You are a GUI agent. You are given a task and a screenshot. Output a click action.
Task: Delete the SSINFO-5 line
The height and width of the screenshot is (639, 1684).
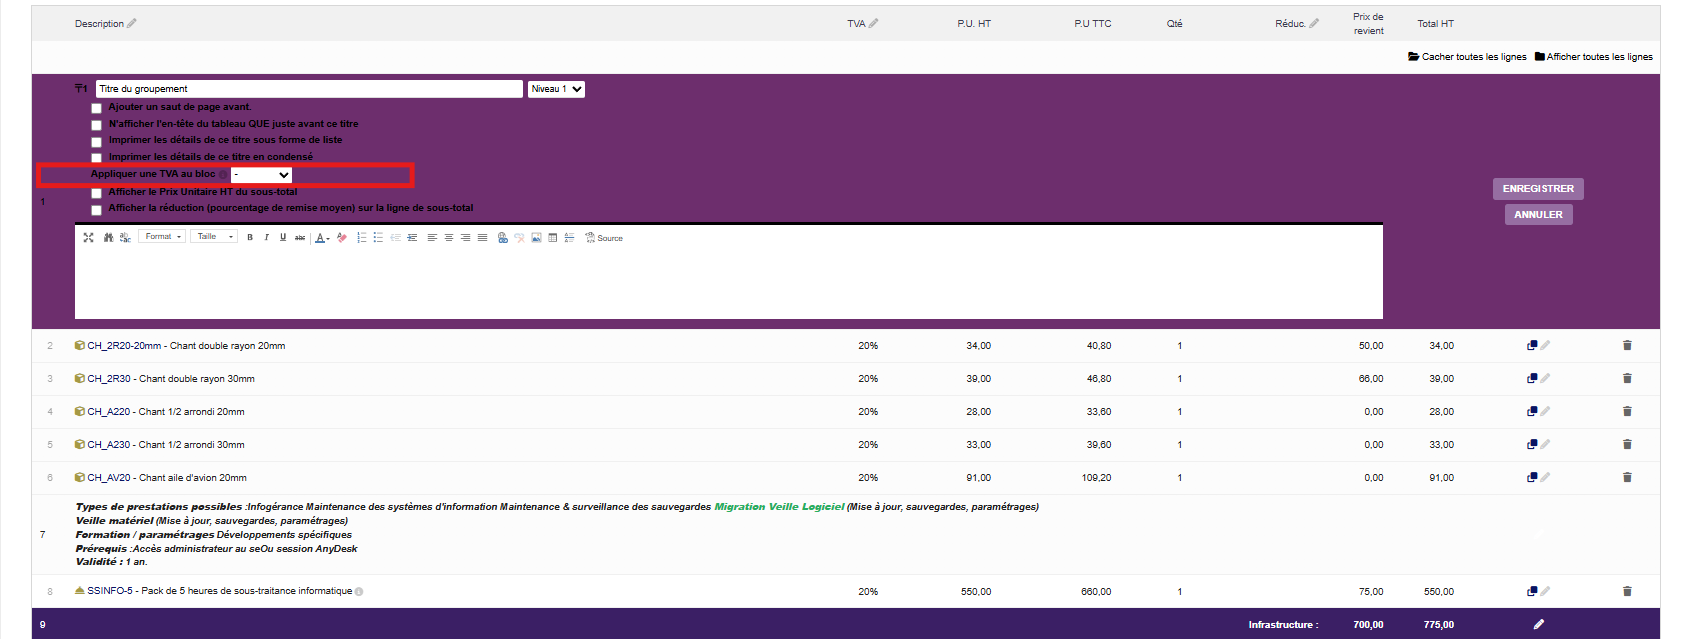(1627, 591)
